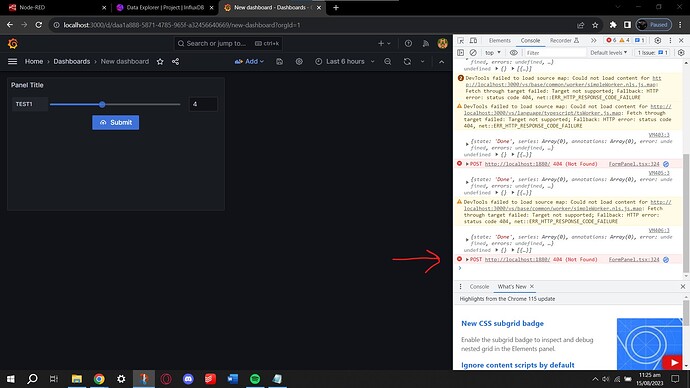690x388 pixels.
Task: Open the plus New dropdown in top bar
Action: [x=384, y=44]
